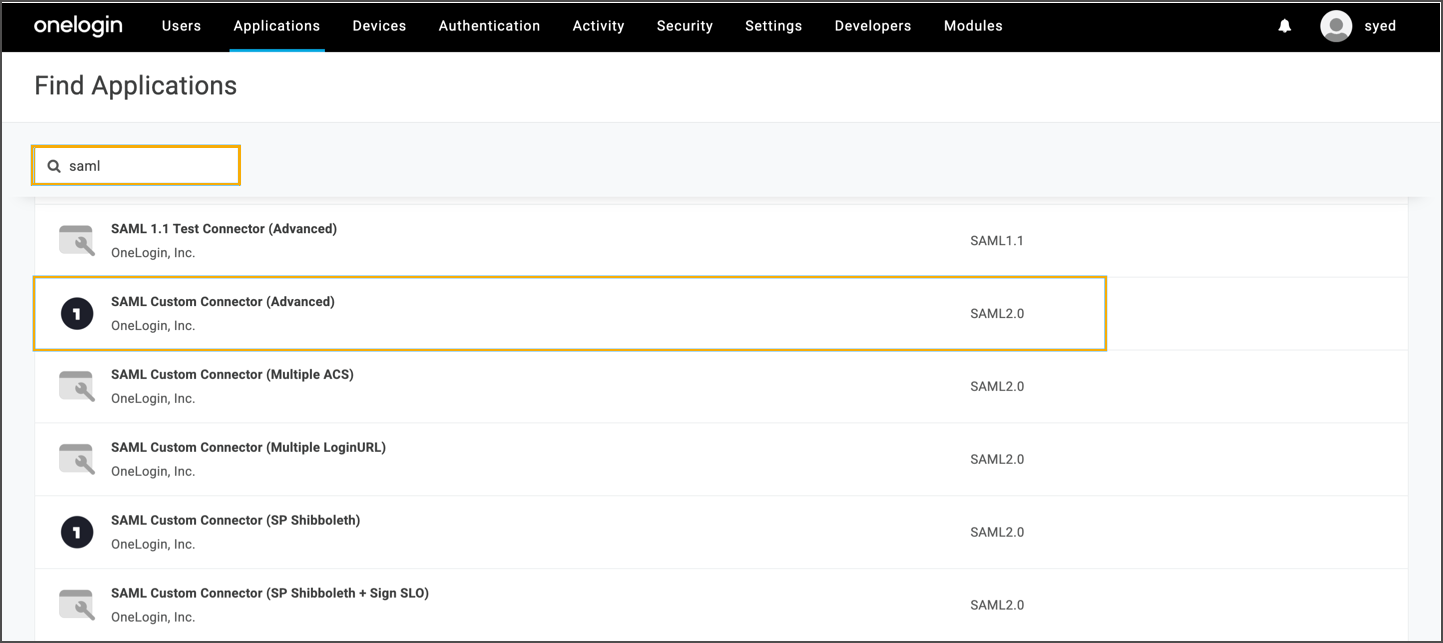Screen dimensions: 1443x643
Task: Click SAML Custom Connector (Advanced) round icon
Action: click(77, 314)
